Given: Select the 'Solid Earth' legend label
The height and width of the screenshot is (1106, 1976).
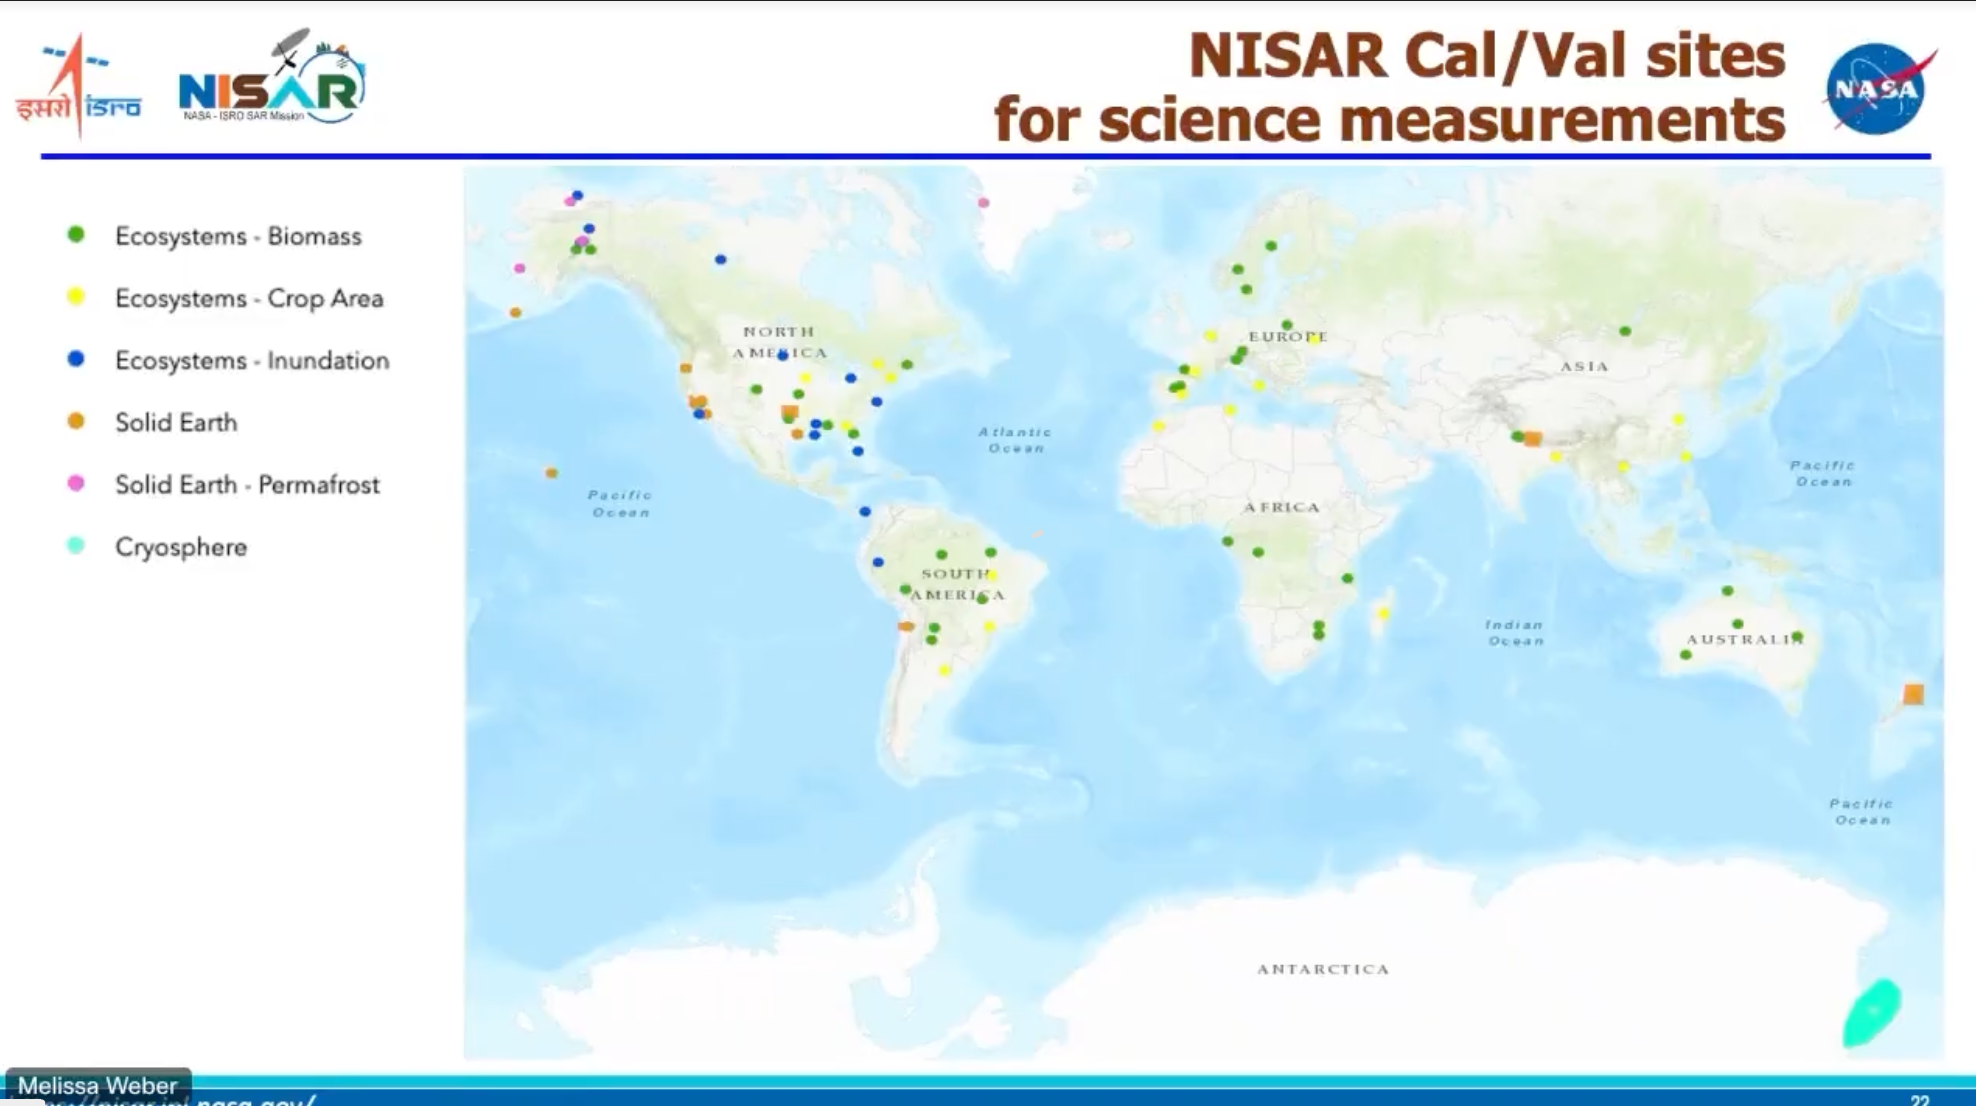Looking at the screenshot, I should pyautogui.click(x=176, y=422).
